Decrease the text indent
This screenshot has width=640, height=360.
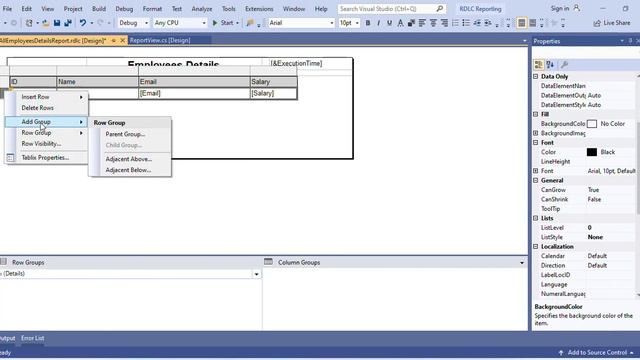point(477,23)
